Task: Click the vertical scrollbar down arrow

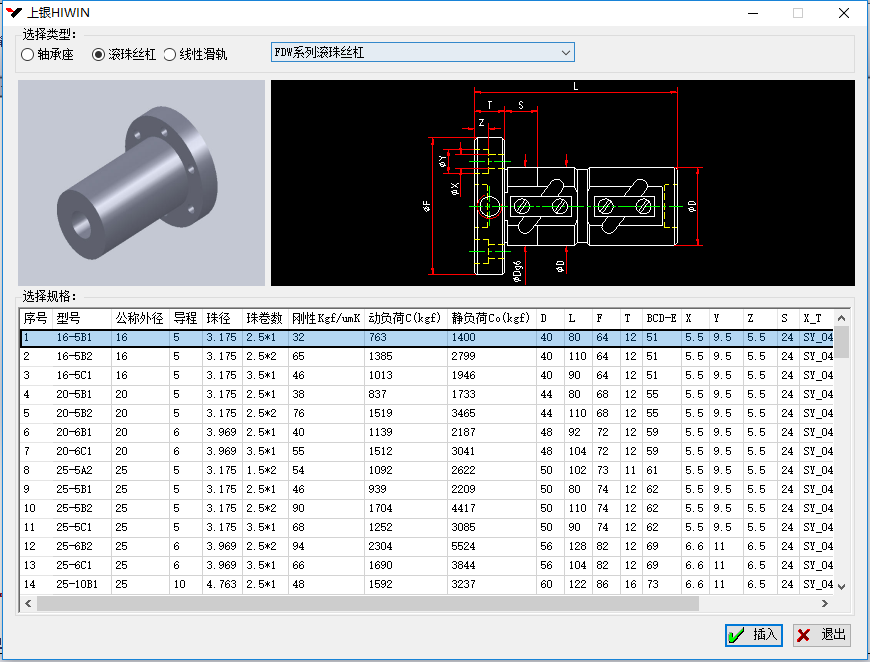Action: (841, 586)
